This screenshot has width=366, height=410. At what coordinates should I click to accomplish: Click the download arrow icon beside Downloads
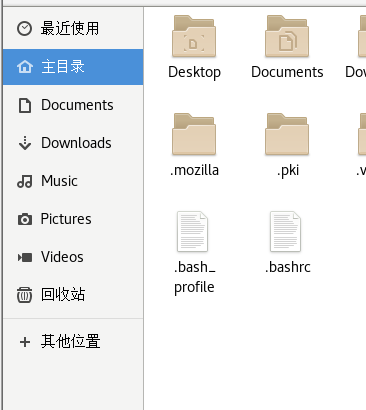25,143
